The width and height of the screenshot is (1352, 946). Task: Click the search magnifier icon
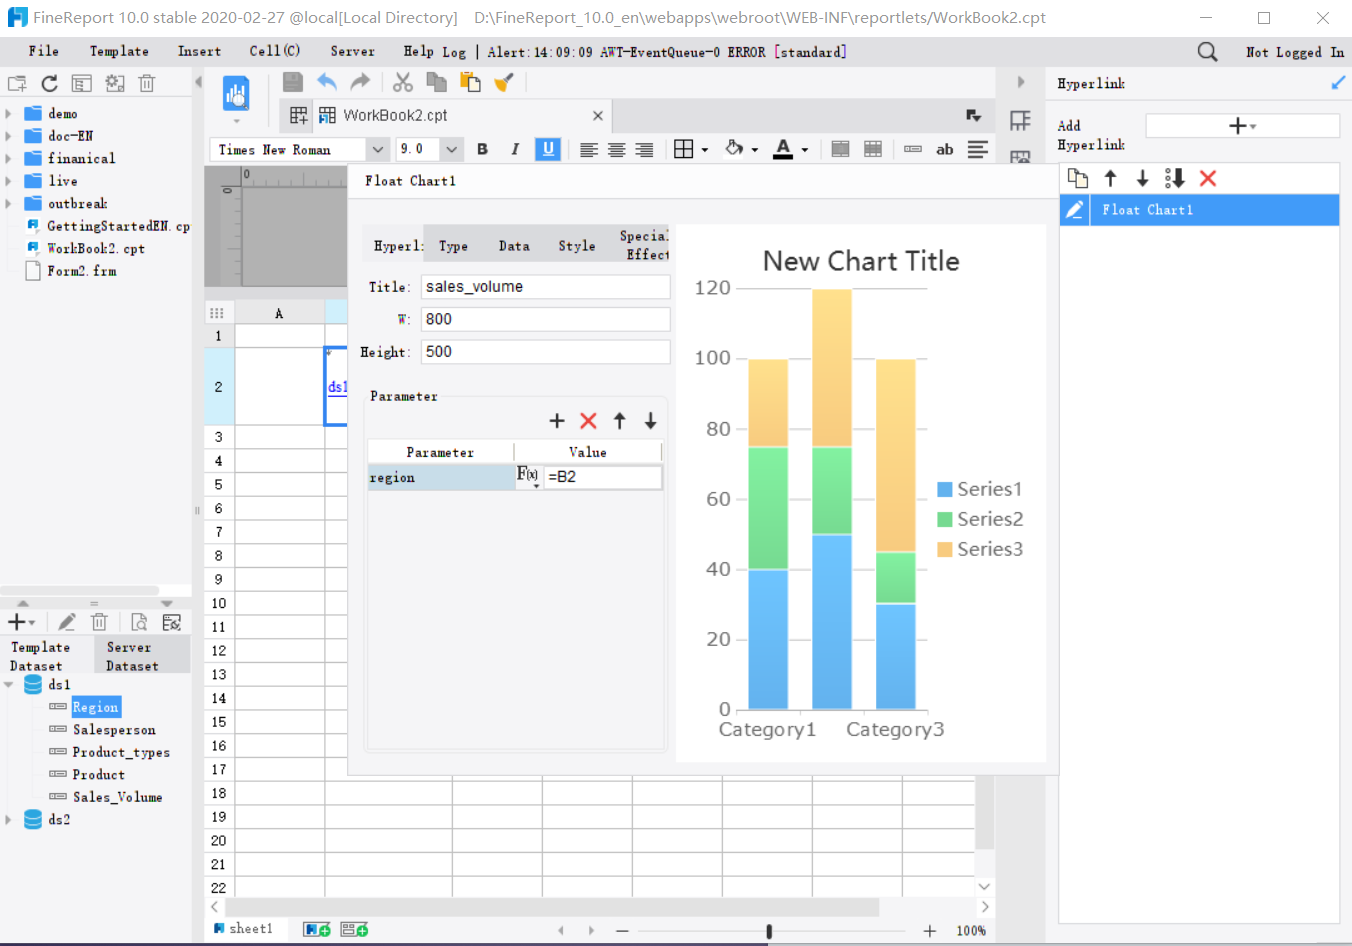(x=1207, y=52)
